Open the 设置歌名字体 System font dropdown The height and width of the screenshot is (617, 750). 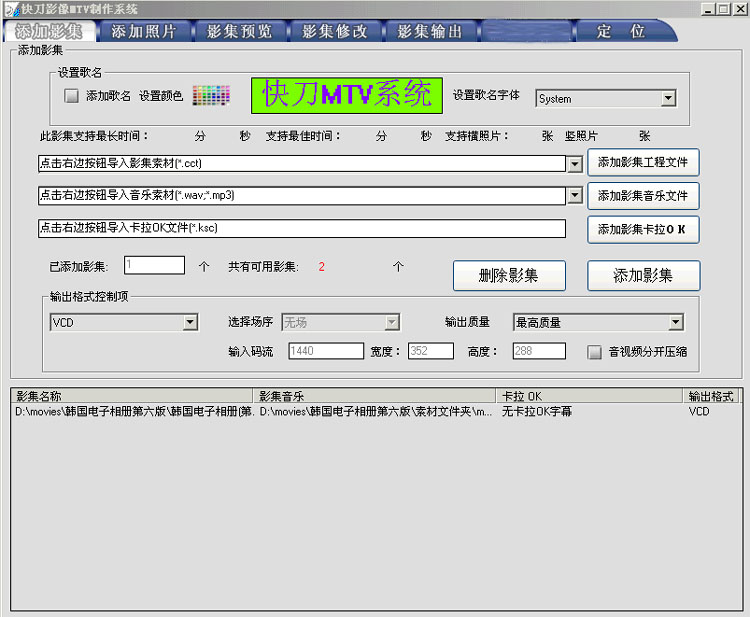pyautogui.click(x=668, y=99)
